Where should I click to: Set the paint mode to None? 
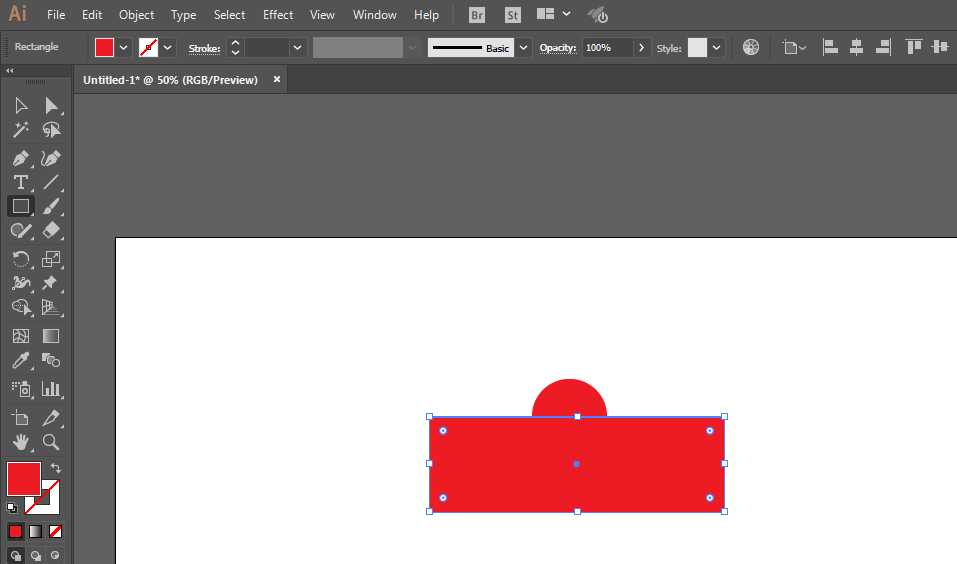(x=56, y=531)
